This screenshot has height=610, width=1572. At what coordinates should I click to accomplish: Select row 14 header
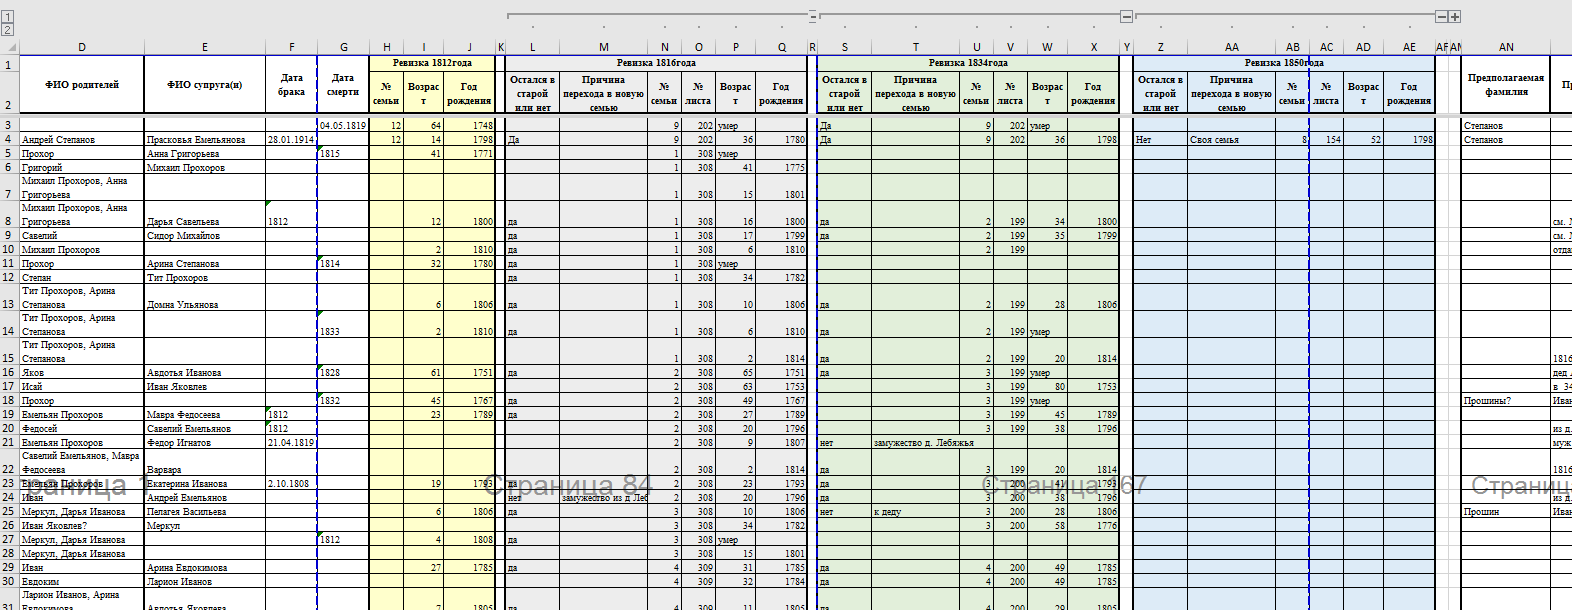point(8,331)
